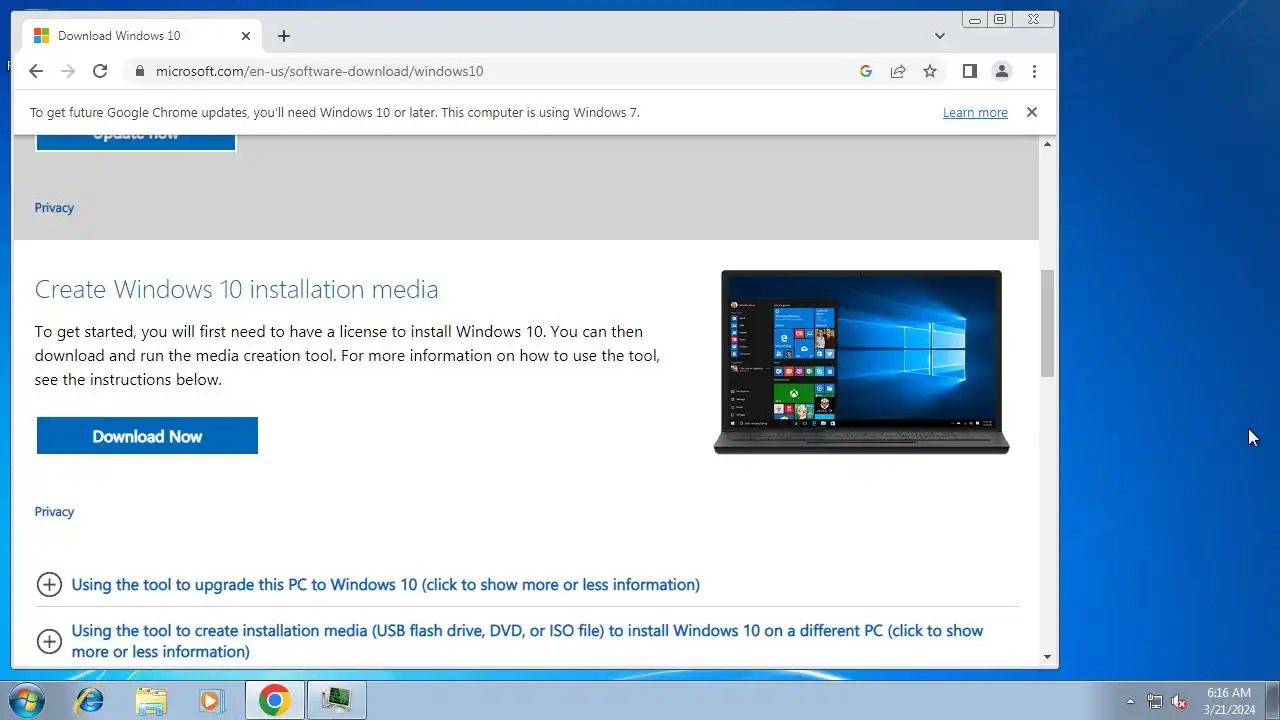
Task: Open the Windows Start menu
Action: coord(28,700)
